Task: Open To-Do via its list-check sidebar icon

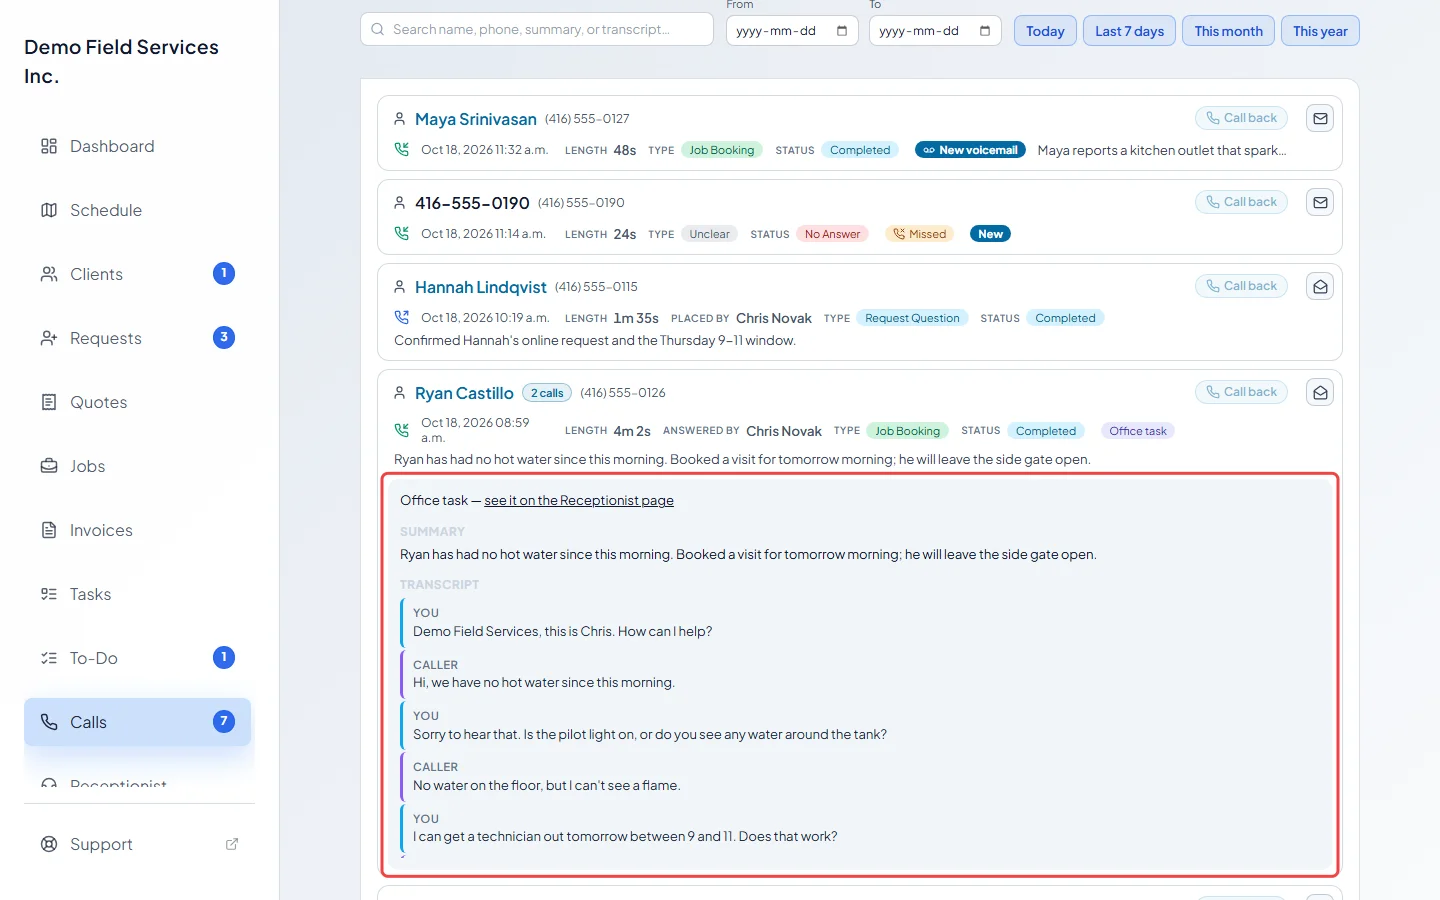Action: coord(49,658)
